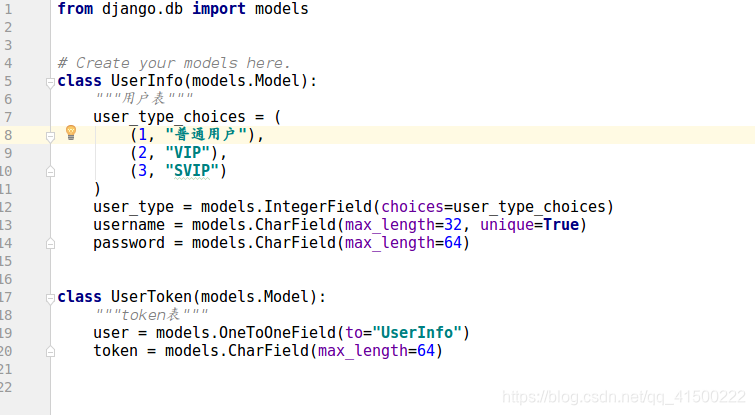Click 'password' variable on line 14
This screenshot has width=755, height=415.
[x=129, y=243]
